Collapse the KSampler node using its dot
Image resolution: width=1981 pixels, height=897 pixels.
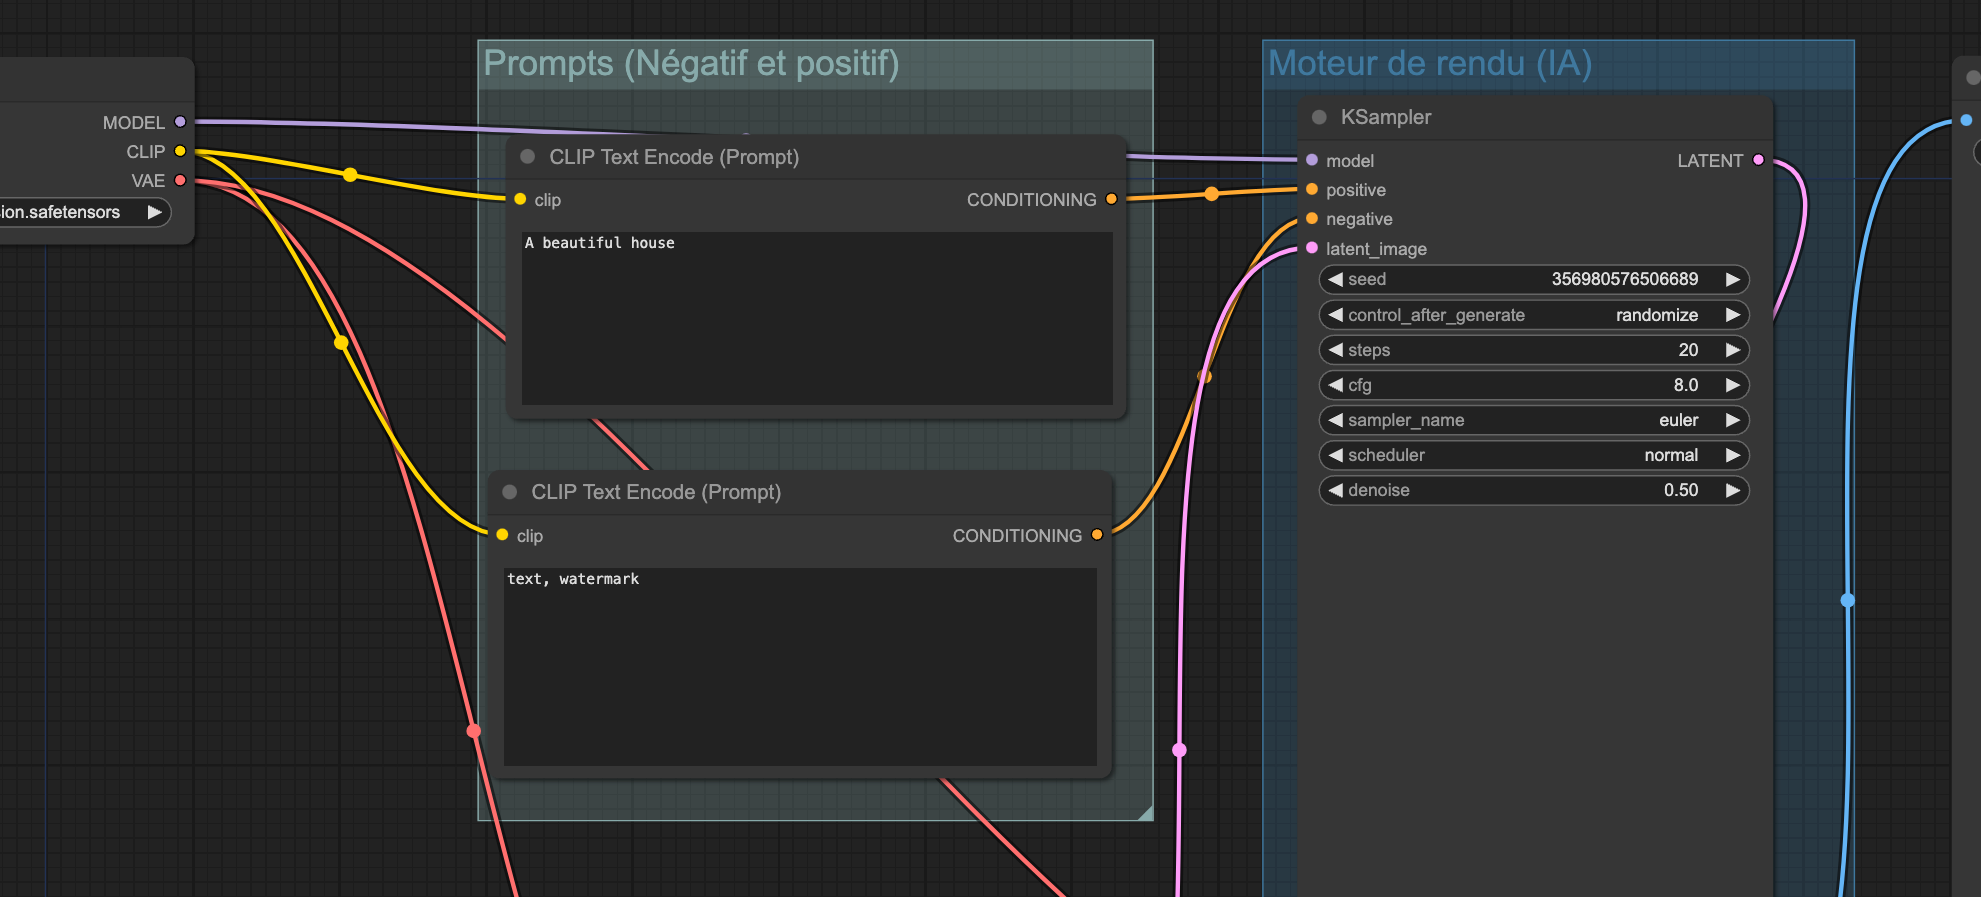pyautogui.click(x=1319, y=117)
